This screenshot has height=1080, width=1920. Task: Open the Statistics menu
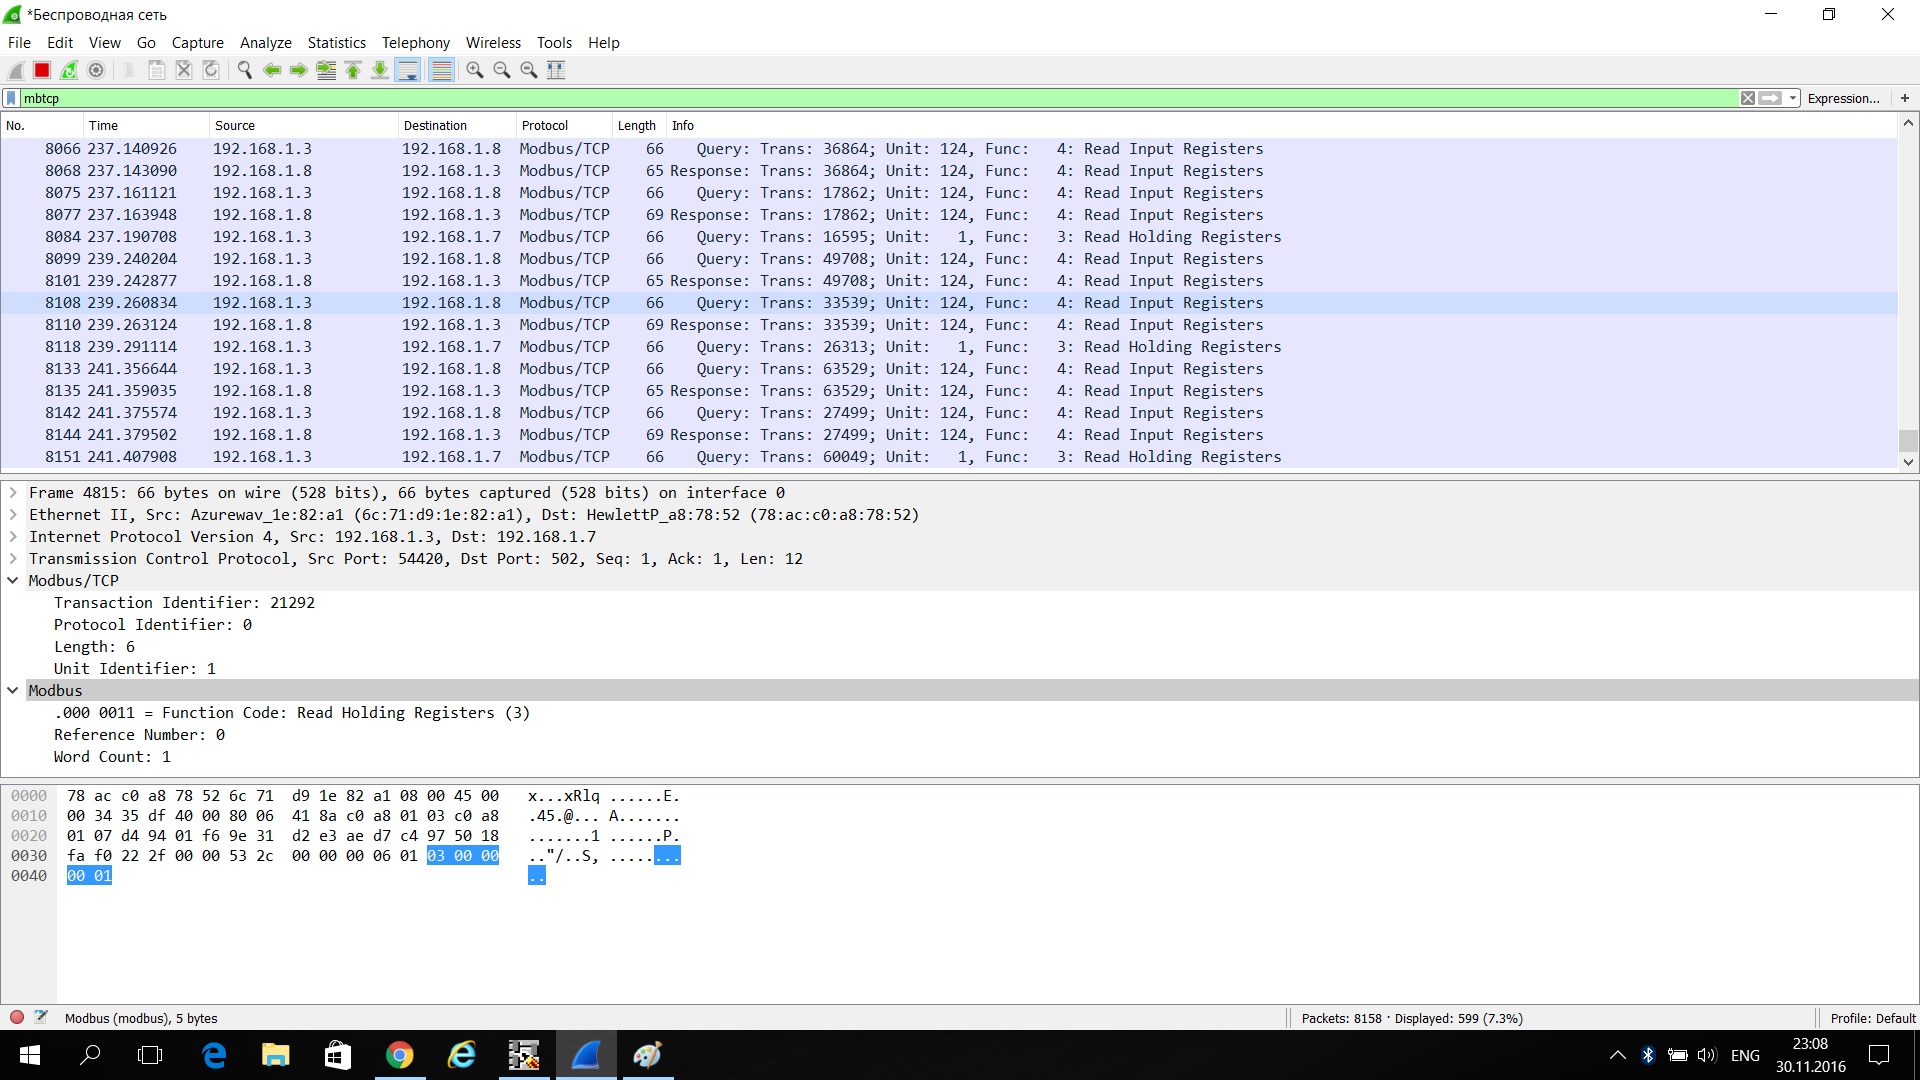[336, 43]
